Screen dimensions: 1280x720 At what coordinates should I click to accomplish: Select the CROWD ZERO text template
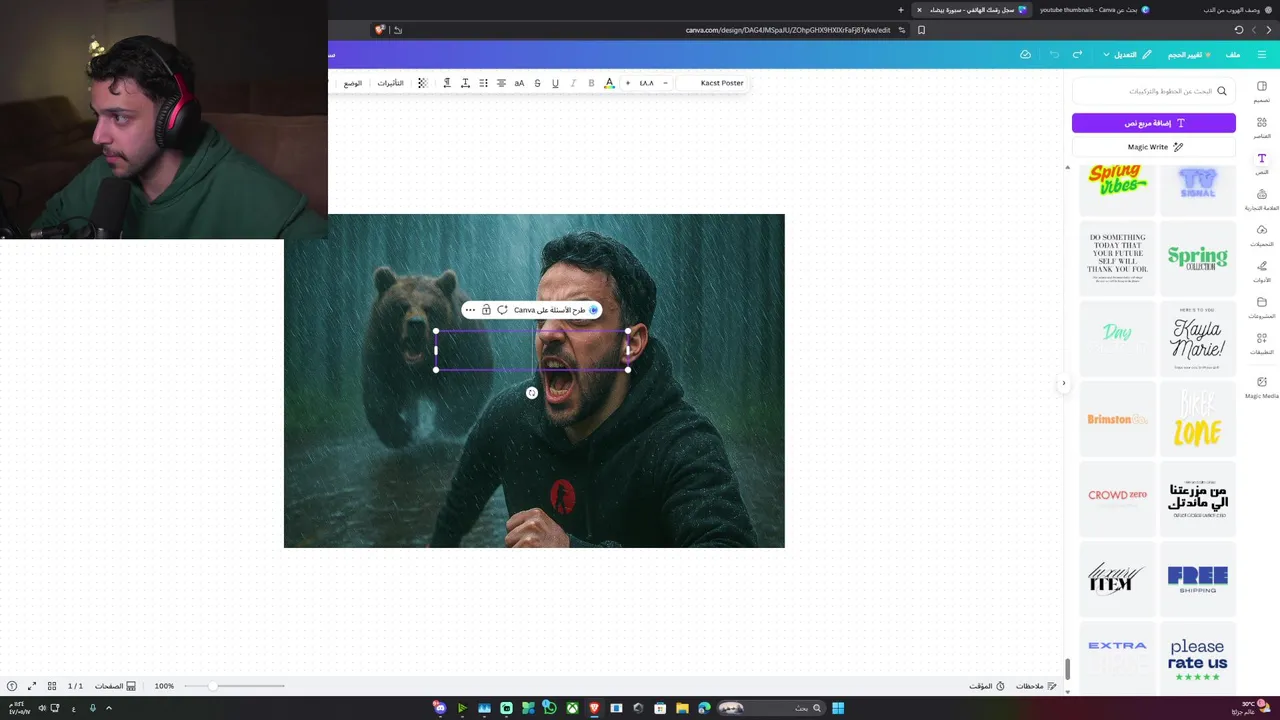(1117, 498)
